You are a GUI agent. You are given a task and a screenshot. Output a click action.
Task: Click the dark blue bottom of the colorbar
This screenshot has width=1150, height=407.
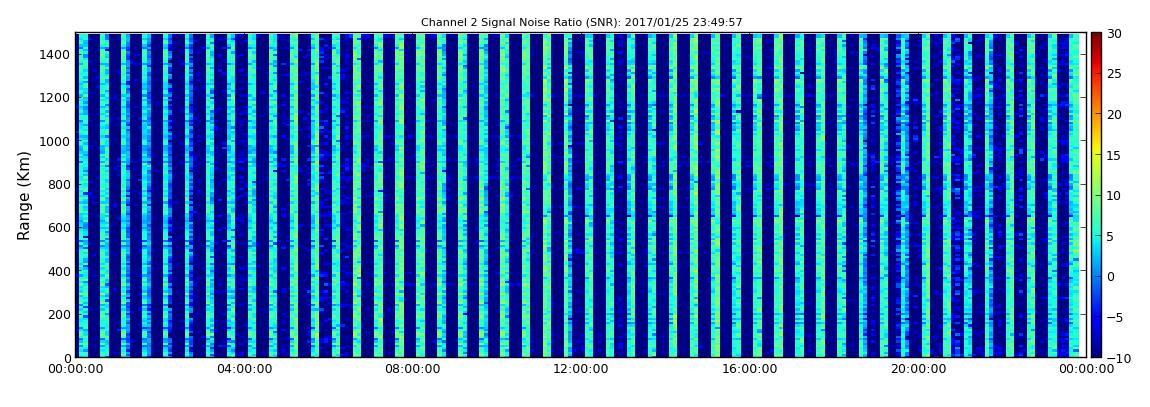[x=1096, y=352]
